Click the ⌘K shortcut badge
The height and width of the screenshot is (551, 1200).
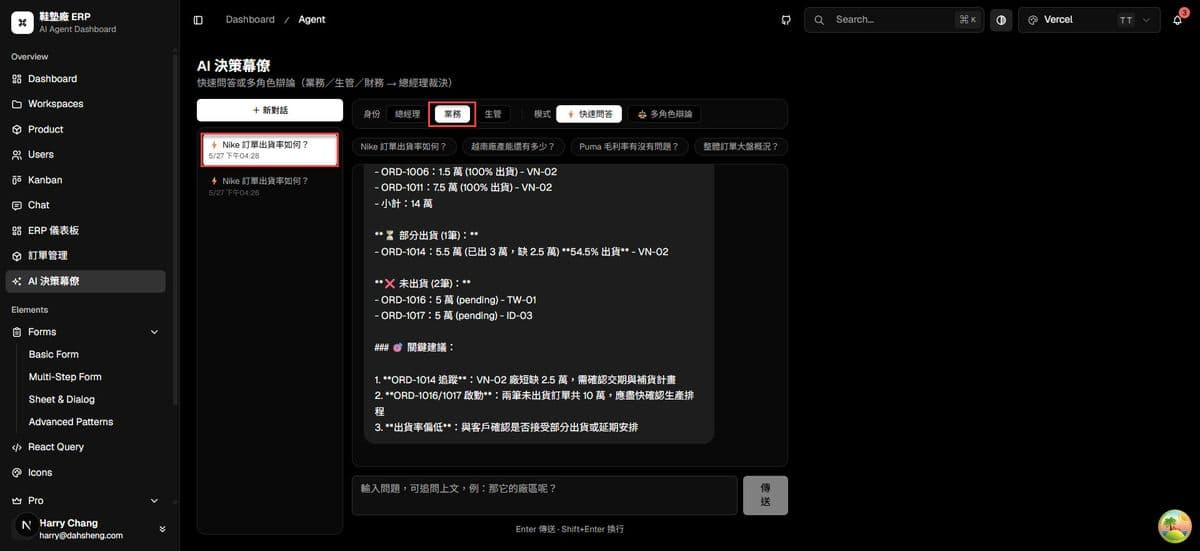point(966,20)
